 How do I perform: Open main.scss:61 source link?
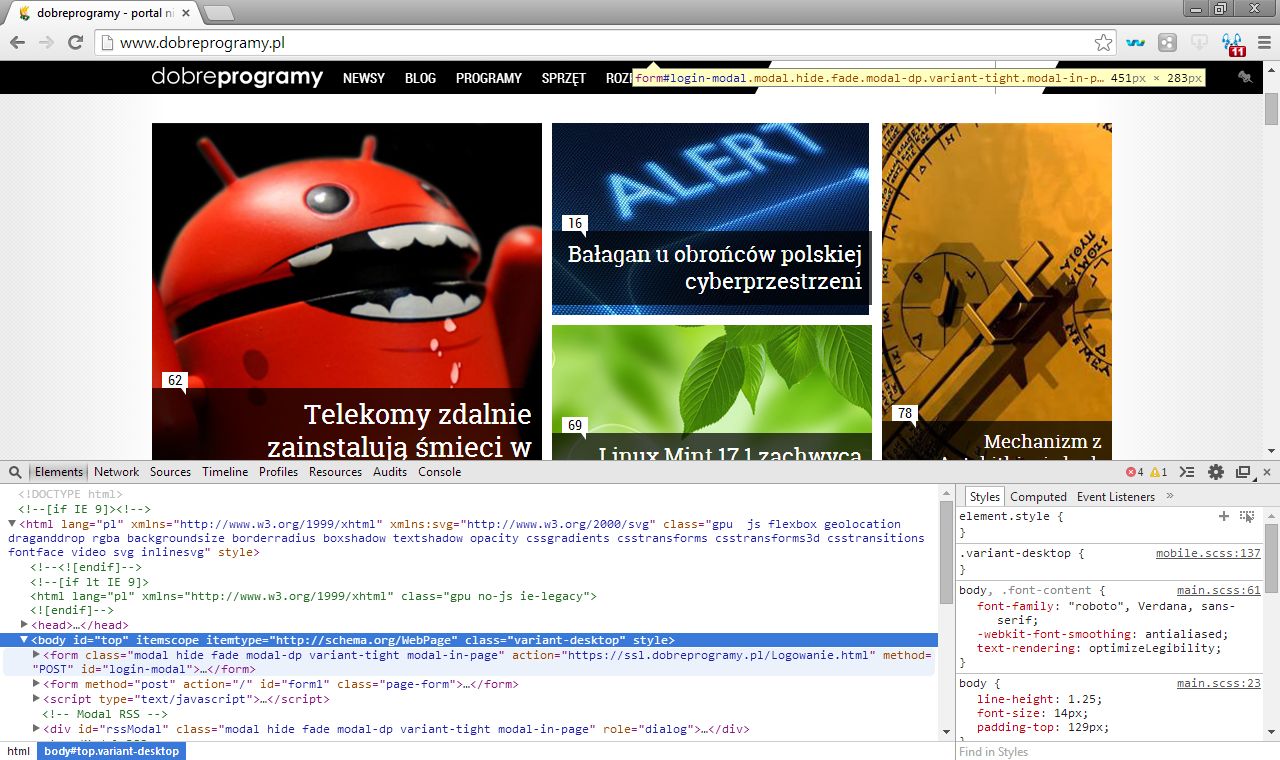(x=1219, y=590)
